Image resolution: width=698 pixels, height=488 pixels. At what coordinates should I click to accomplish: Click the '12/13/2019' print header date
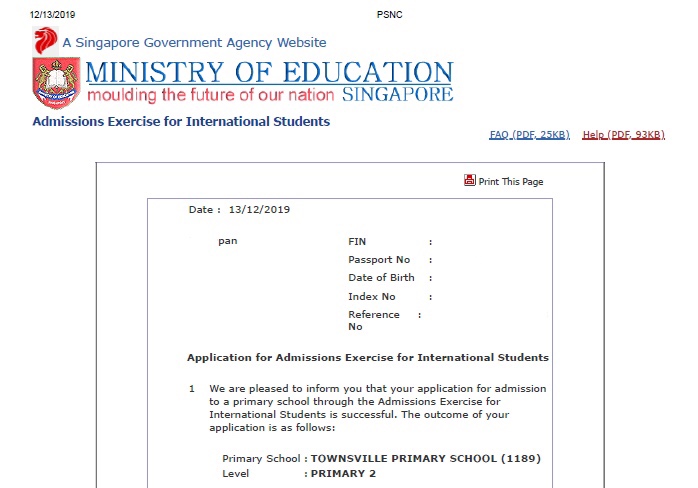(x=53, y=15)
